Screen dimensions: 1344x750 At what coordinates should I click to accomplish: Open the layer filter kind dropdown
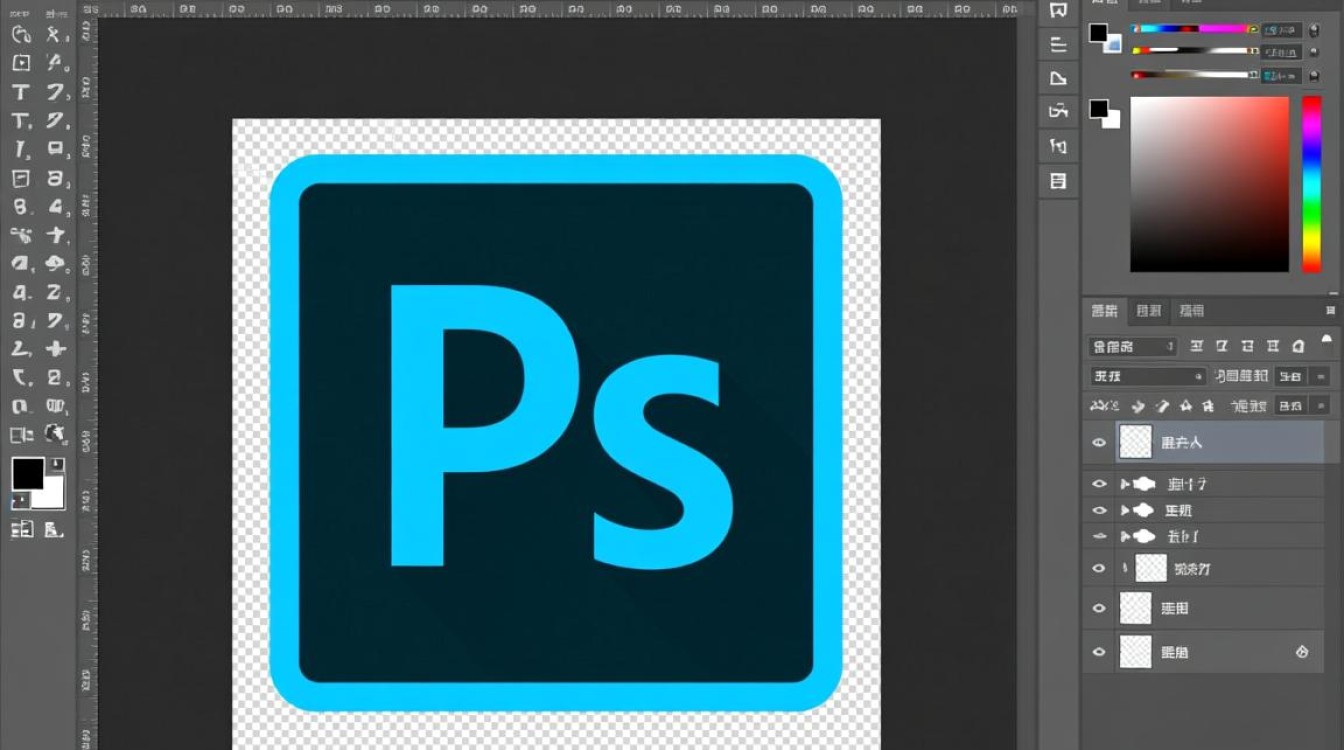[1132, 347]
